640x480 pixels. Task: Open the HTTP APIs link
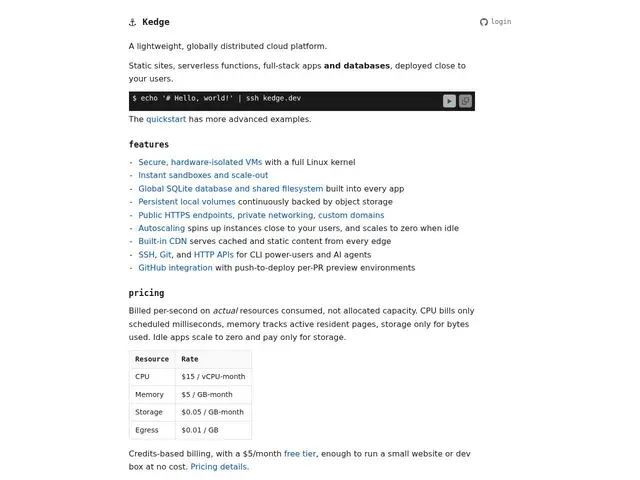[213, 255]
